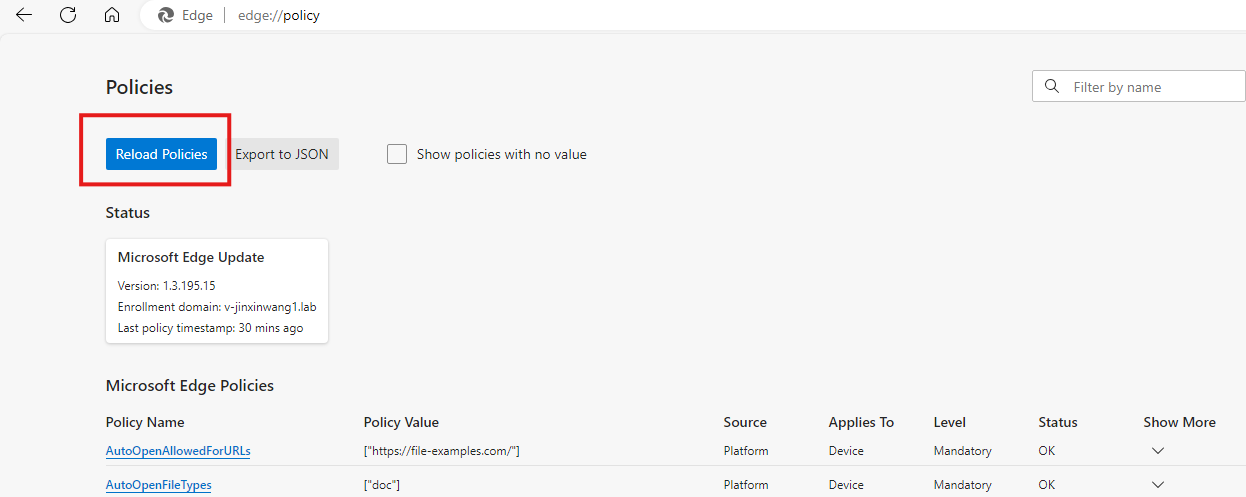Open the browser home page icon
The height and width of the screenshot is (497, 1246).
coord(112,15)
